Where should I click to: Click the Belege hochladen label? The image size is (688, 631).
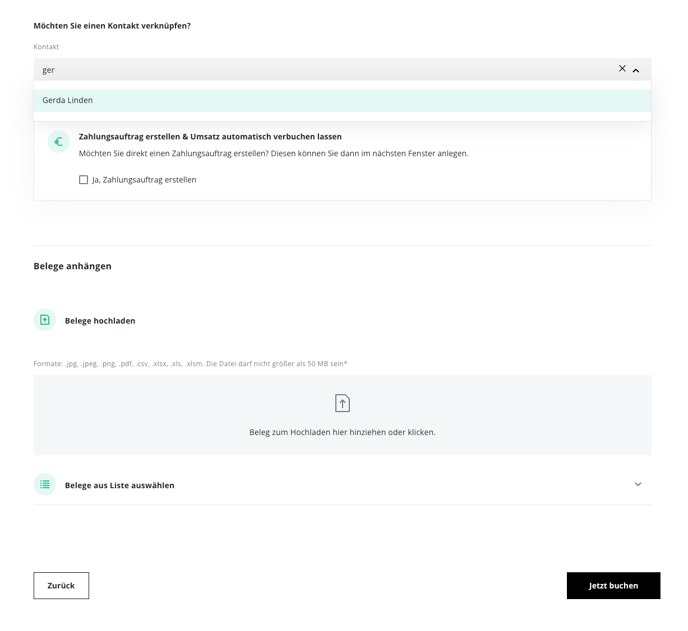(x=100, y=321)
